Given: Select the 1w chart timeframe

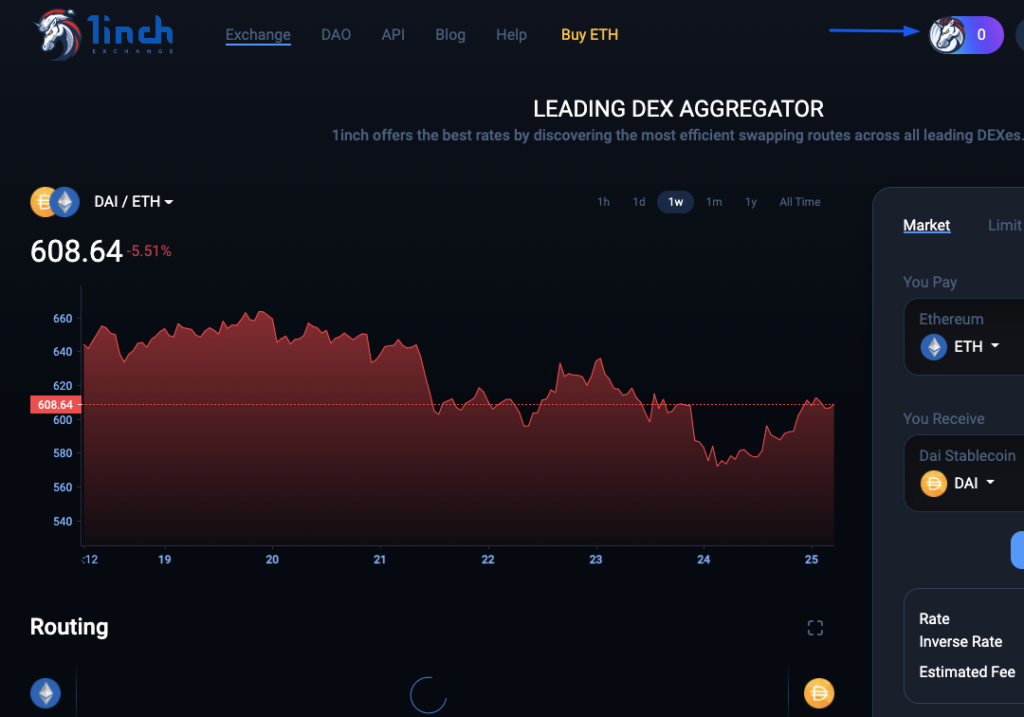Looking at the screenshot, I should pos(675,202).
